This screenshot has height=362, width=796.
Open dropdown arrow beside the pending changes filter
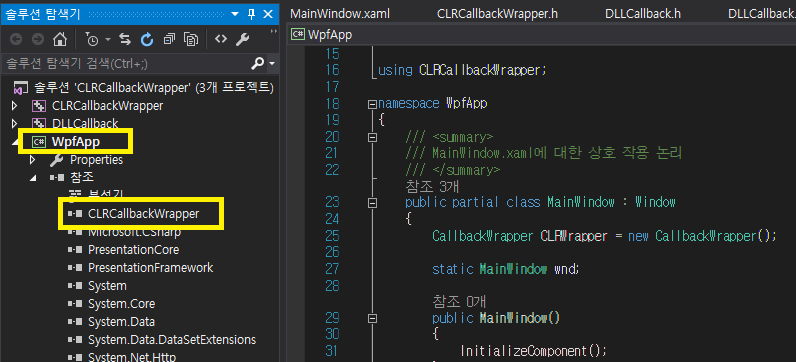pos(108,39)
